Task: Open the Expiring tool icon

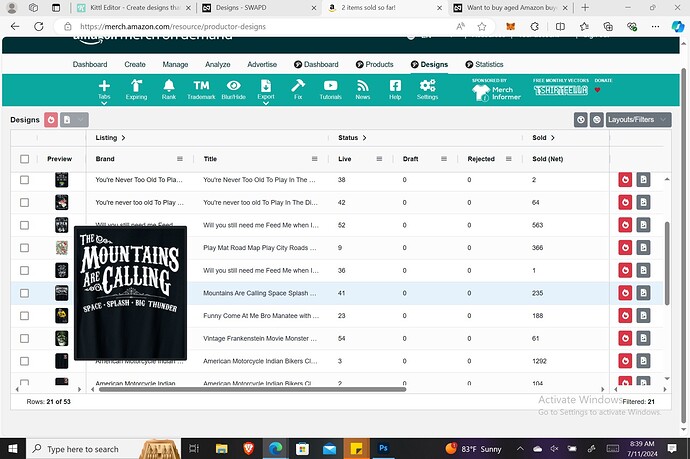Action: (136, 89)
